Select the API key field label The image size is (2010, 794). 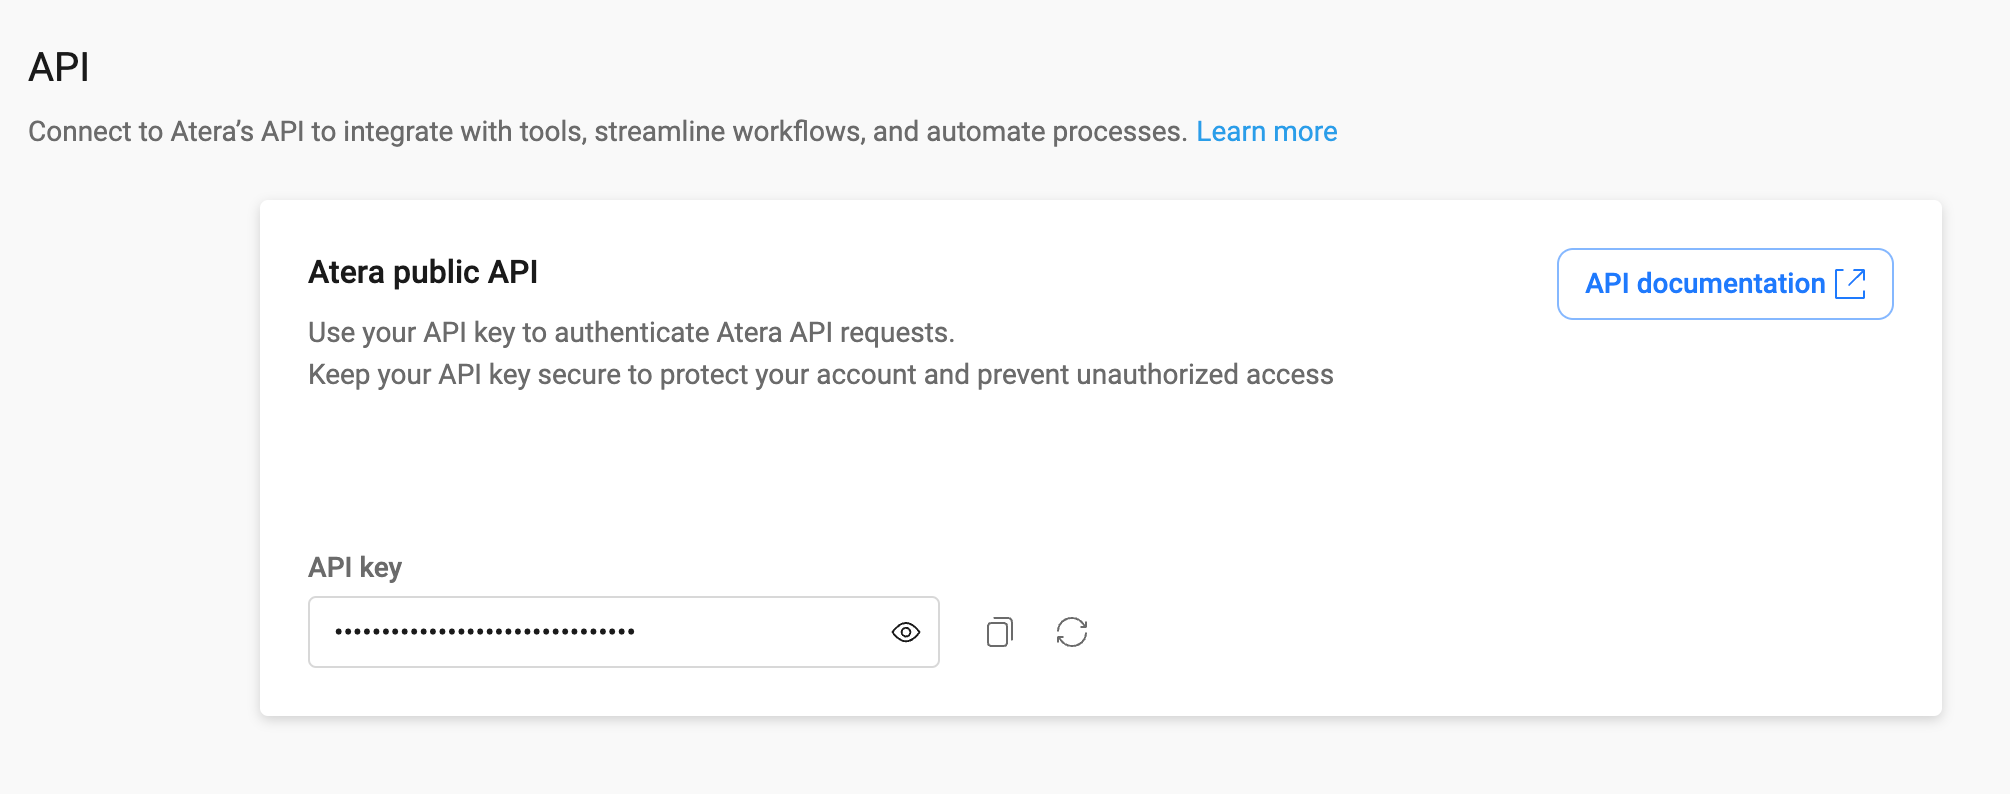(x=355, y=568)
